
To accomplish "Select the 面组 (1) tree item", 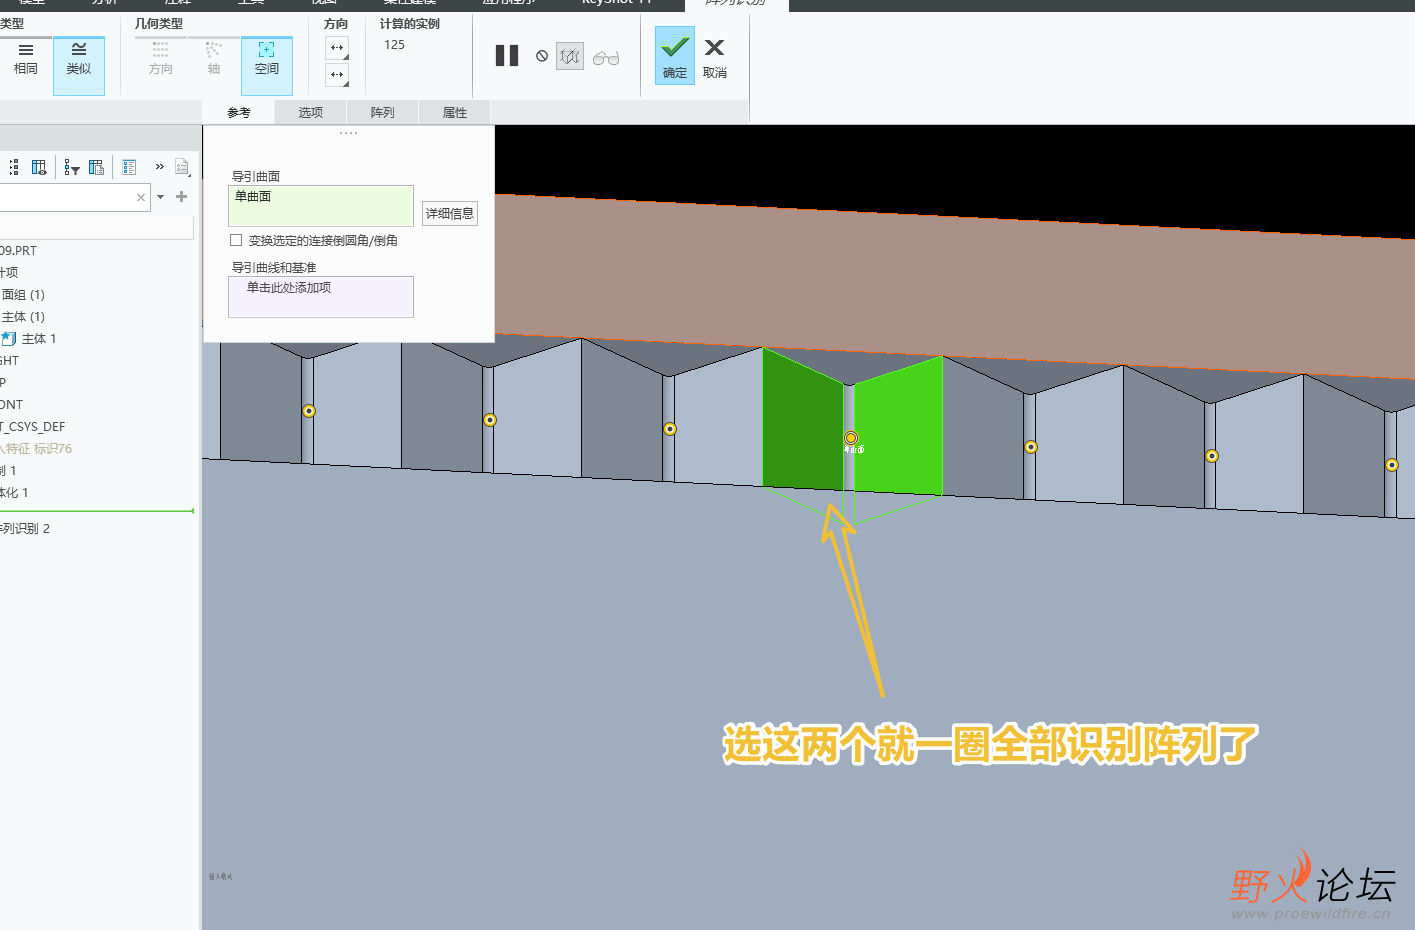I will coord(23,294).
